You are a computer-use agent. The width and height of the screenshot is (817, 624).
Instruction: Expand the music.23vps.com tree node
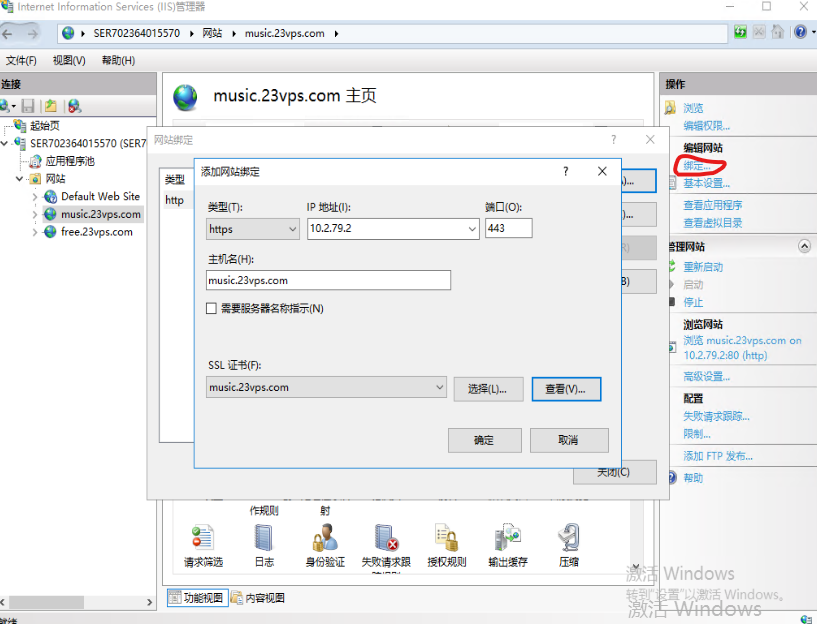[35, 215]
